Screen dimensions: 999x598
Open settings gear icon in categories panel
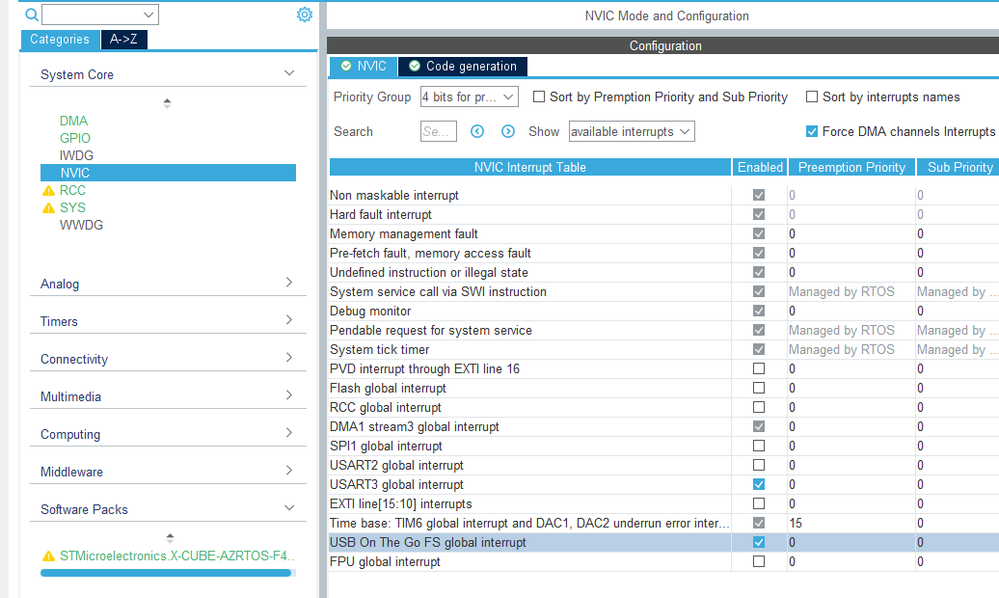[305, 15]
